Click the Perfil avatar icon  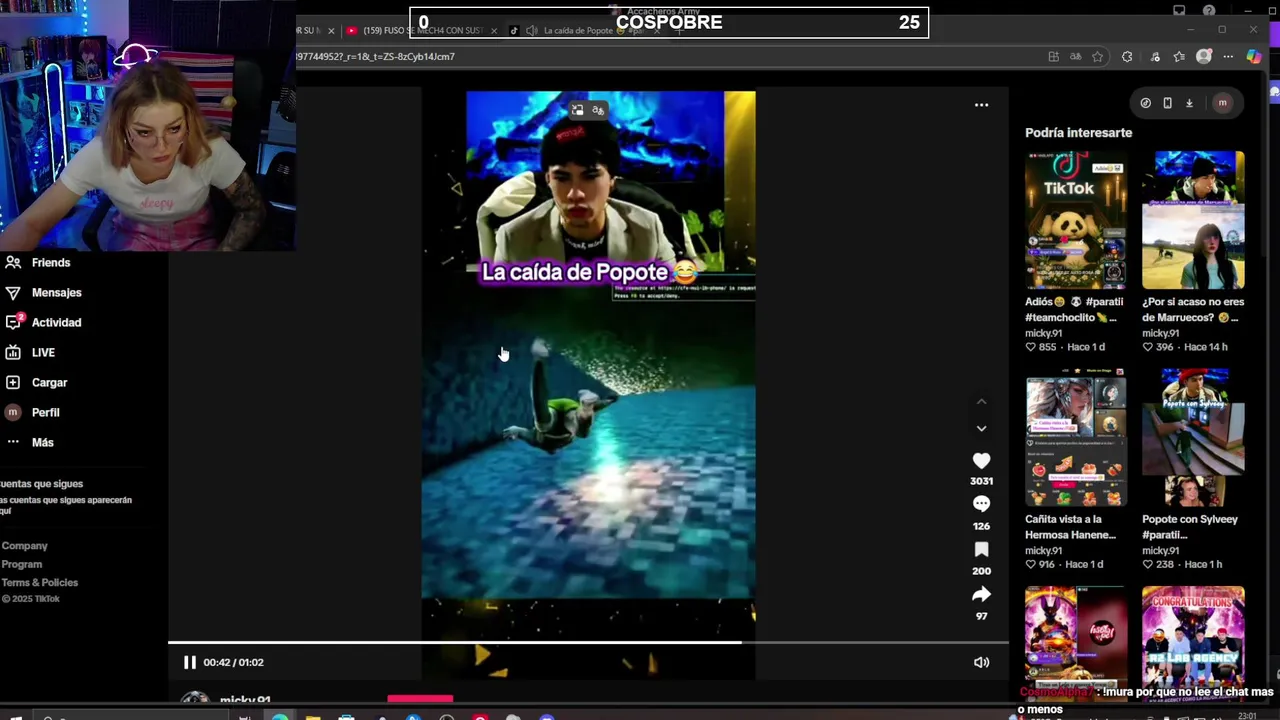(x=13, y=412)
